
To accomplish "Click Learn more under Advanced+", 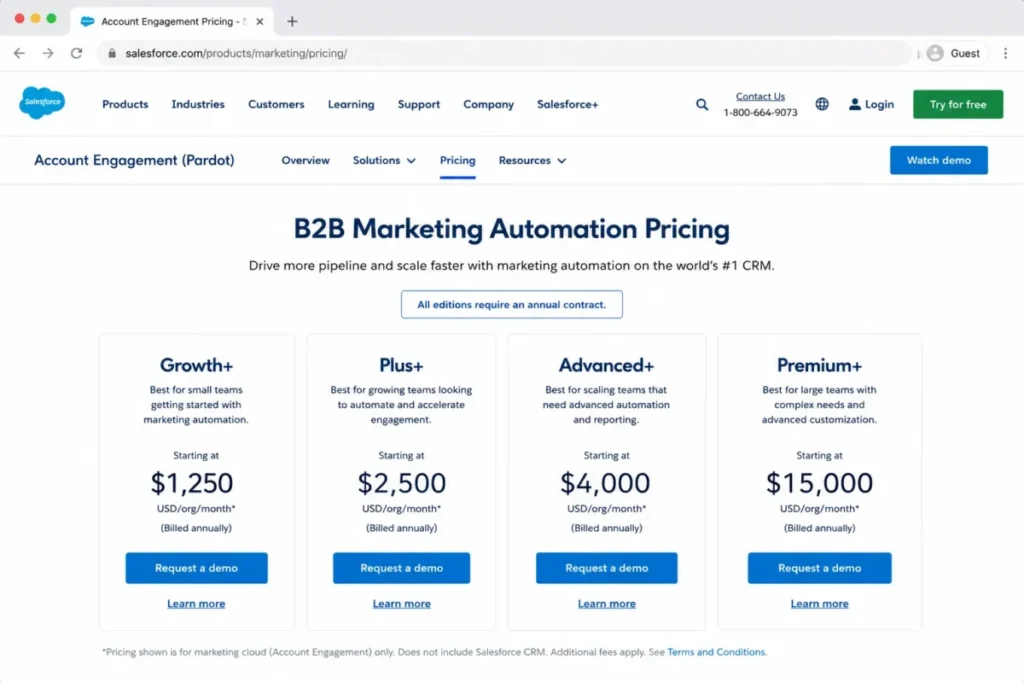I will click(x=607, y=604).
